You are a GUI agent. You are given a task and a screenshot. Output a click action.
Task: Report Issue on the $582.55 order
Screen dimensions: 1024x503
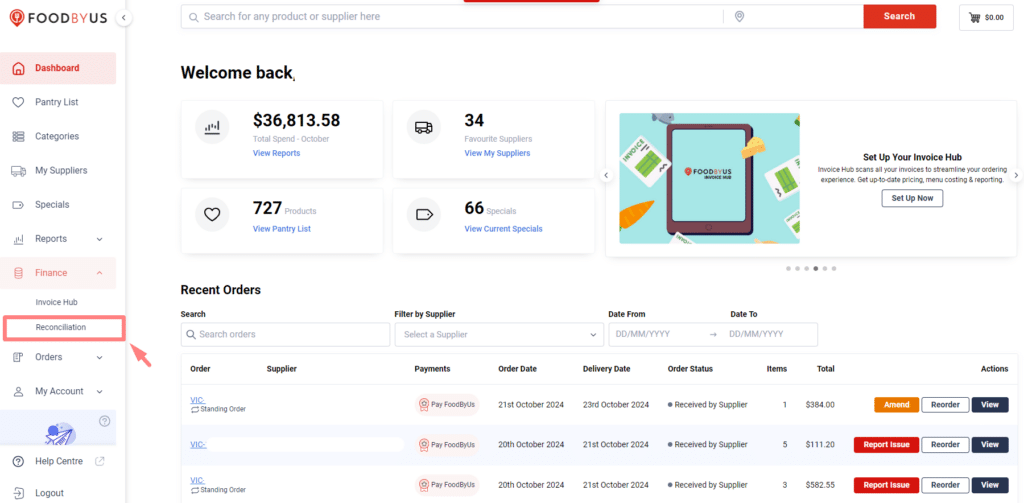coord(886,485)
